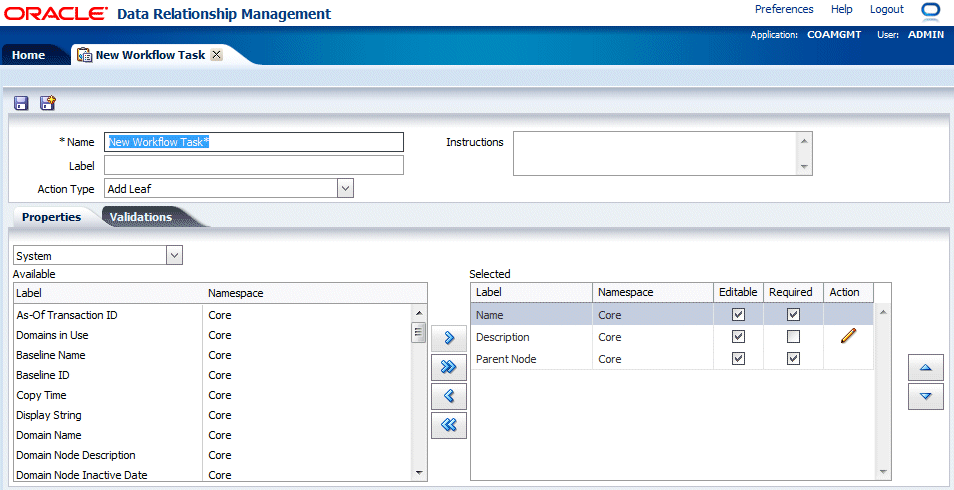Image resolution: width=954 pixels, height=490 pixels.
Task: Select the New Workflow Task tab
Action: (150, 55)
